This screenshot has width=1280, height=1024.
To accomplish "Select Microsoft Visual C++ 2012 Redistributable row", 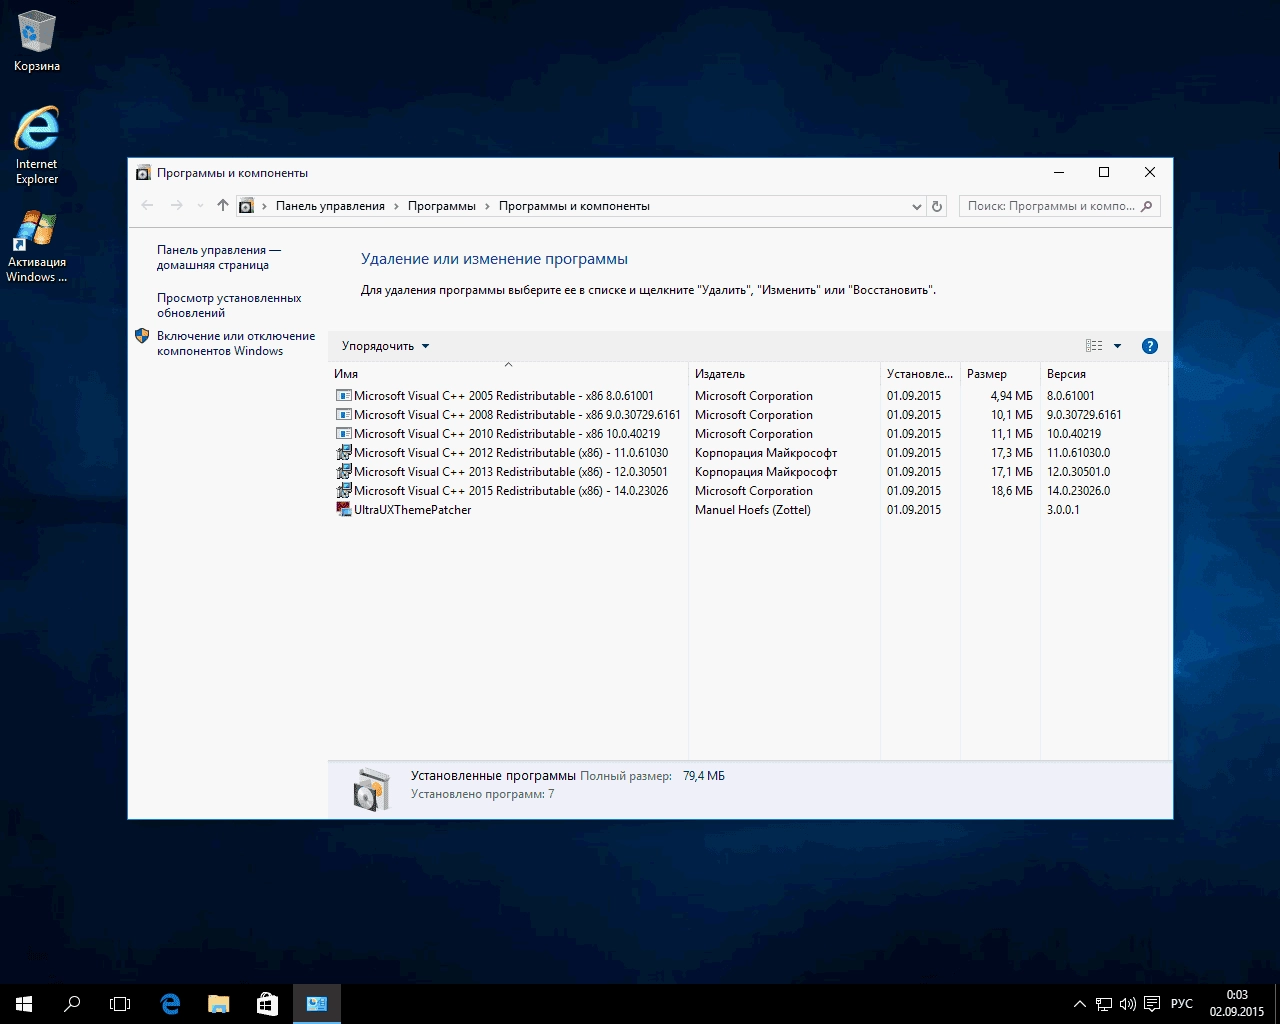I will click(748, 453).
